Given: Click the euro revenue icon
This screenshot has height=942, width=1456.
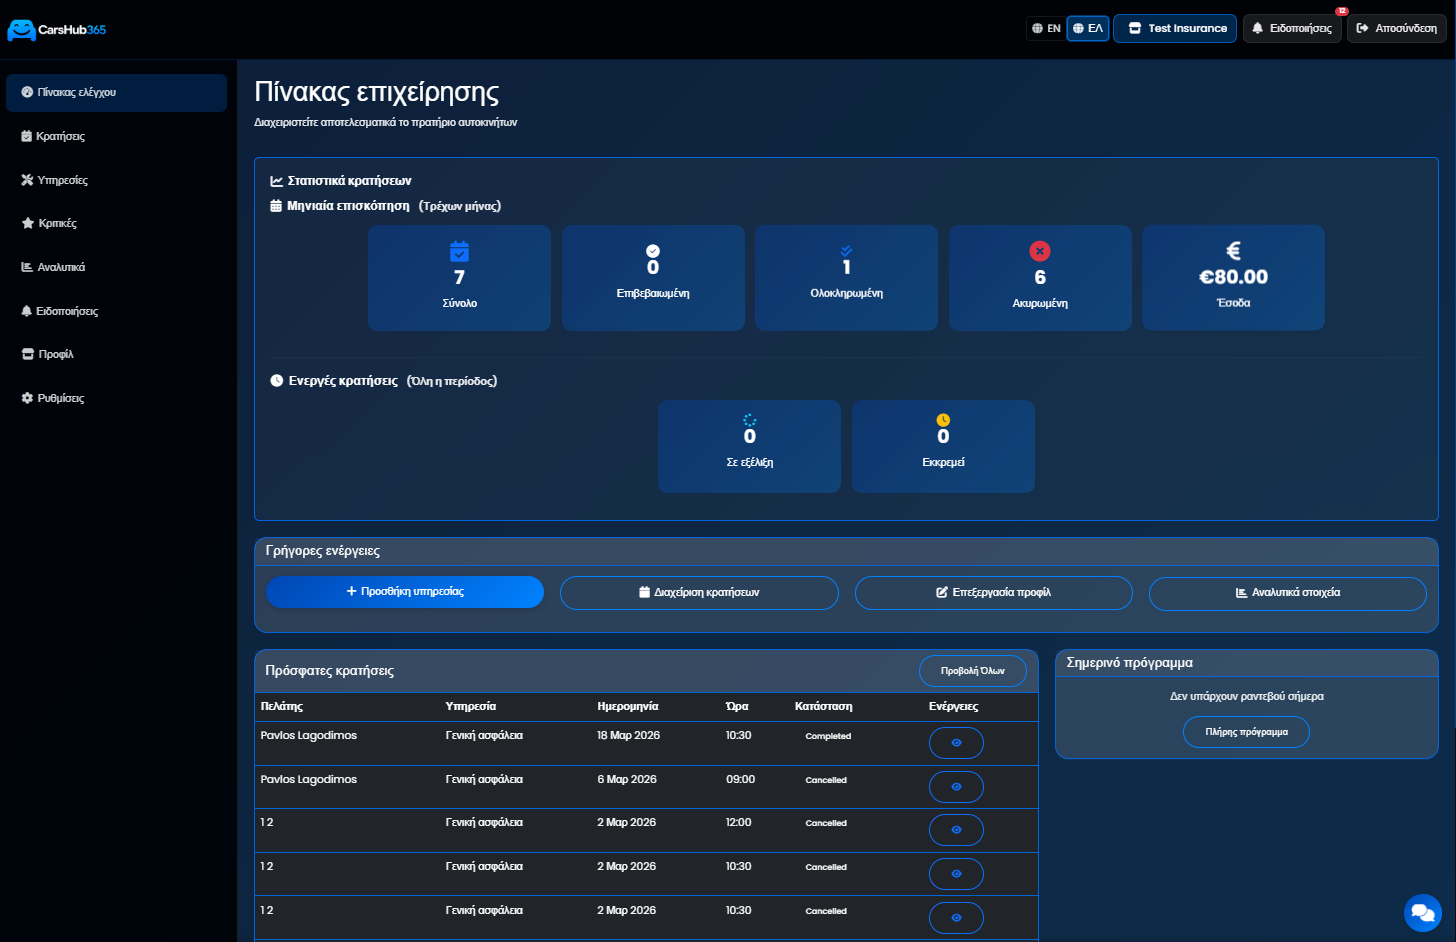Looking at the screenshot, I should [x=1233, y=251].
